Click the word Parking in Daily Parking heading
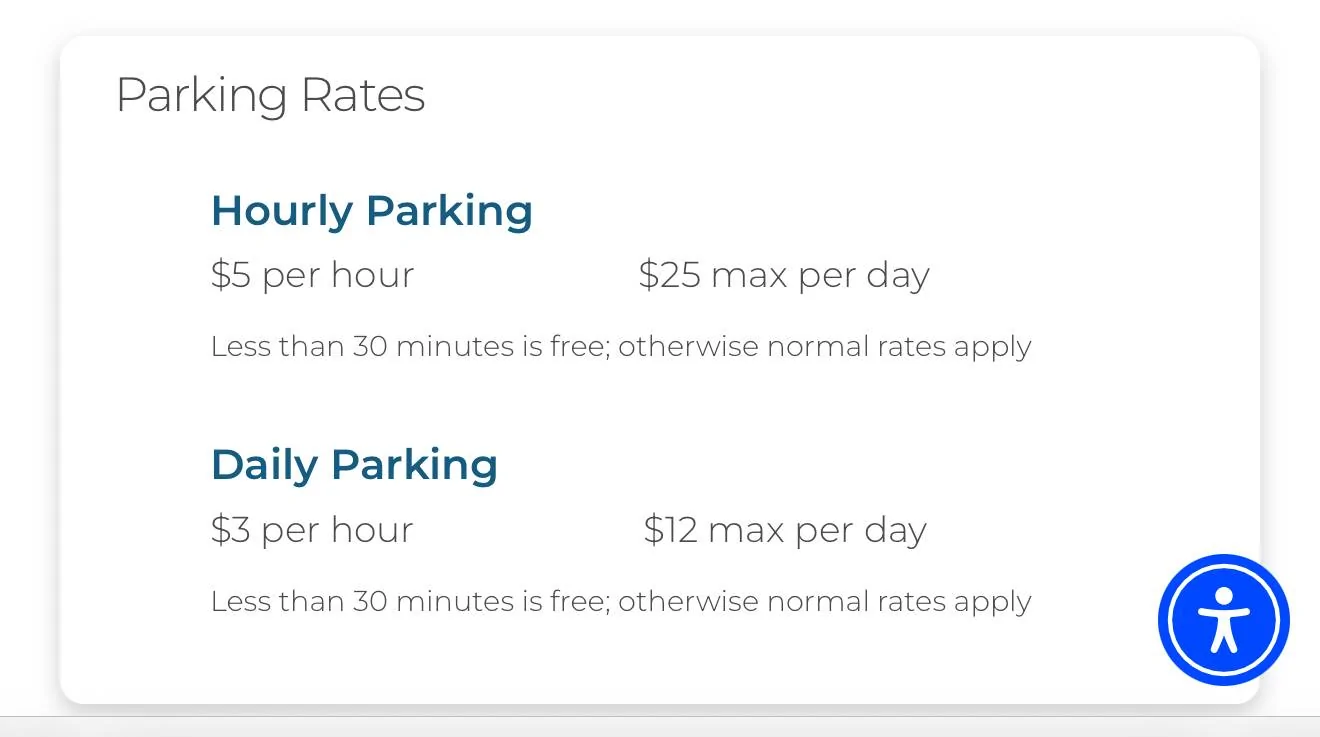The image size is (1320, 737). pos(414,466)
